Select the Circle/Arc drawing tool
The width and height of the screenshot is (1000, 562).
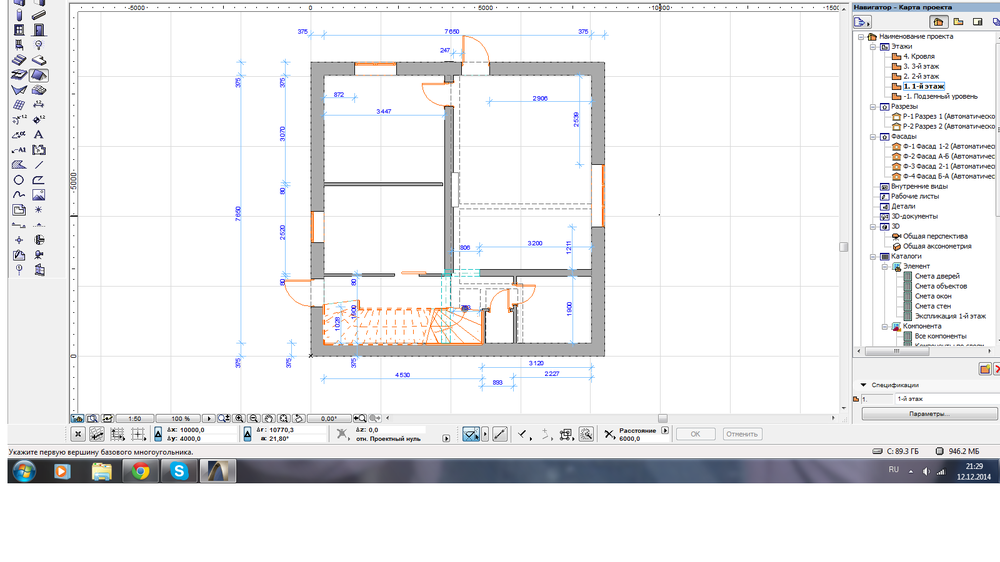pyautogui.click(x=19, y=180)
